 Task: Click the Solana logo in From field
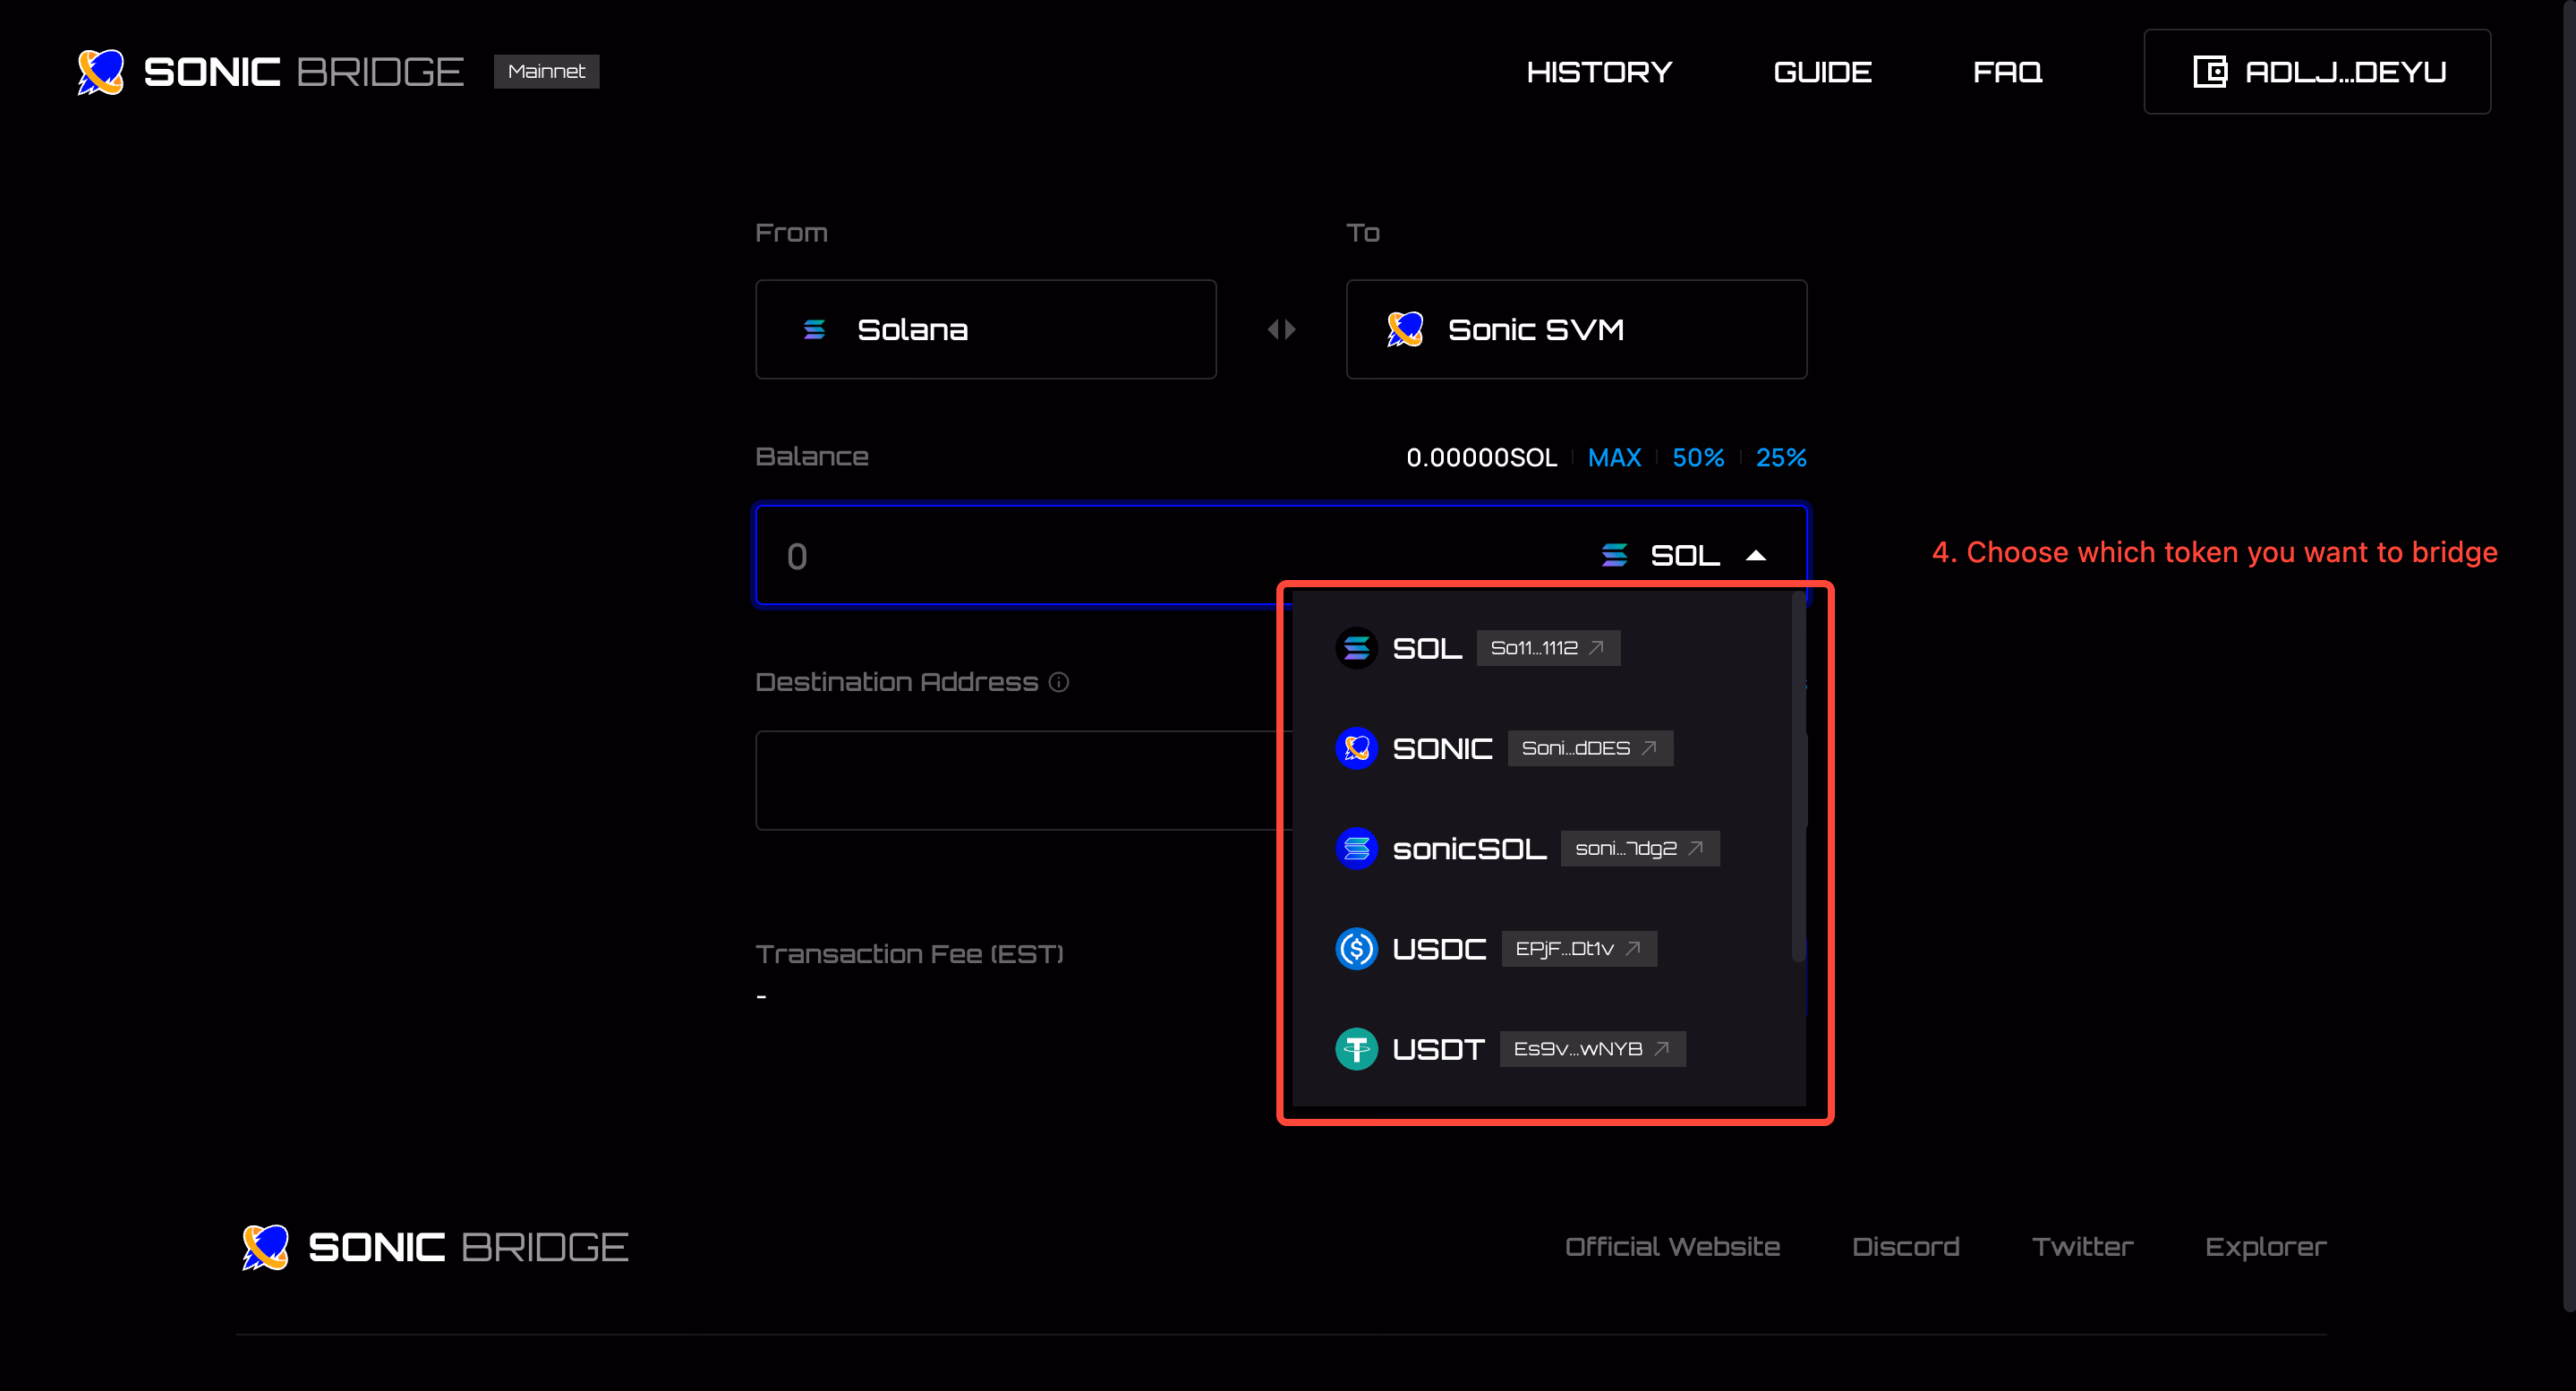[x=814, y=329]
